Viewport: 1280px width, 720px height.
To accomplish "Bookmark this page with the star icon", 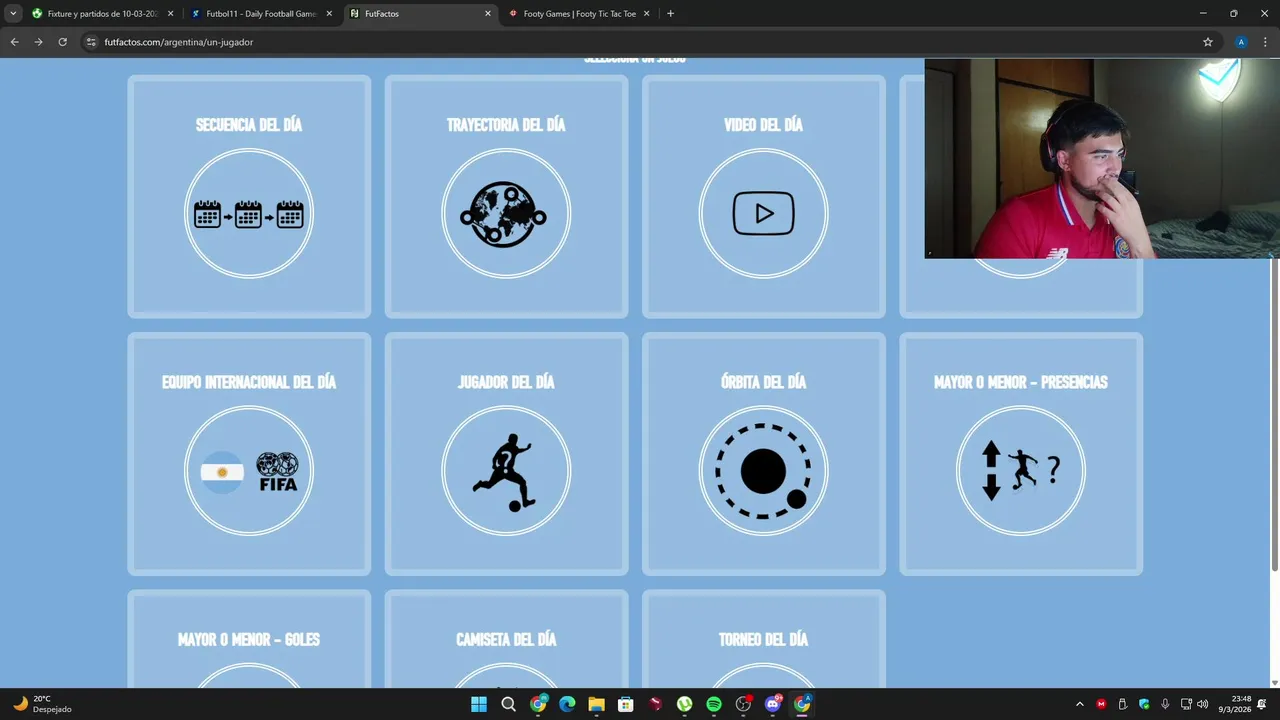I will coord(1208,42).
